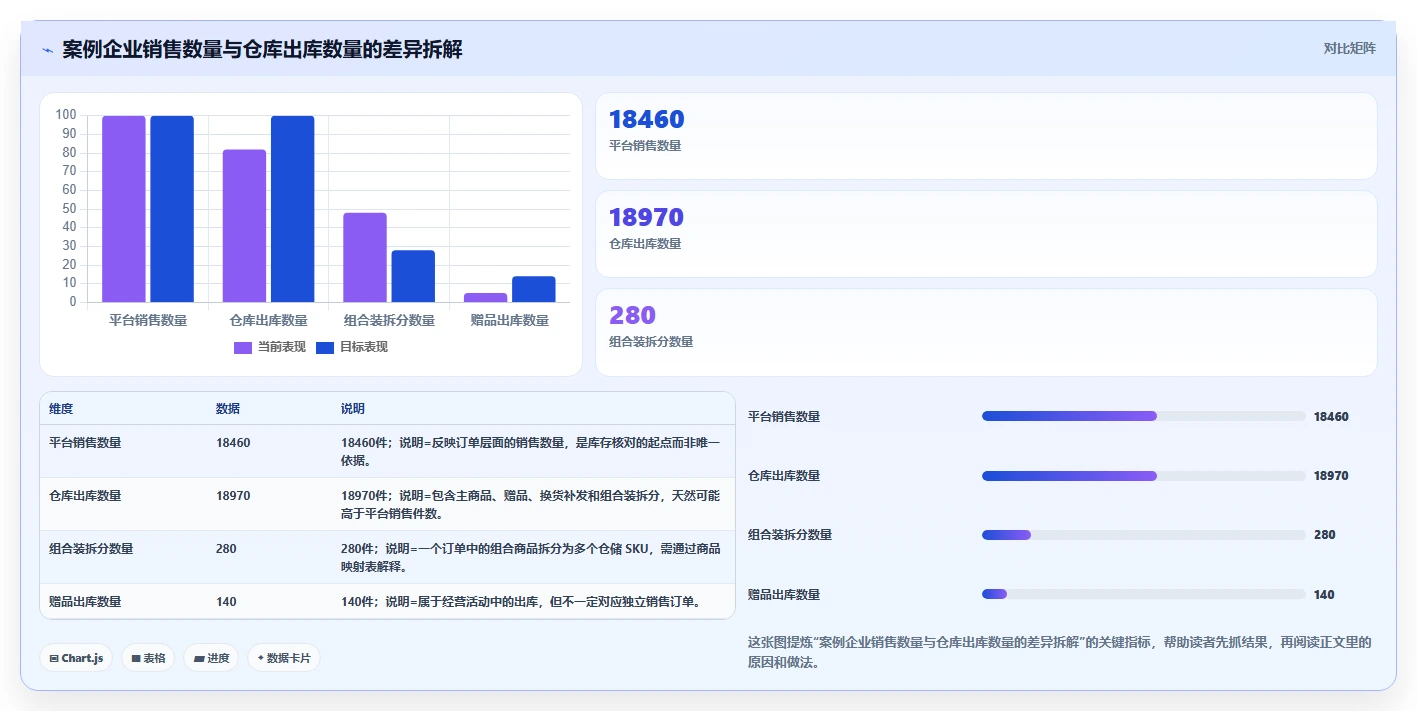Click the 280 value in the table's 数据 column
The width and height of the screenshot is (1417, 711).
point(226,548)
